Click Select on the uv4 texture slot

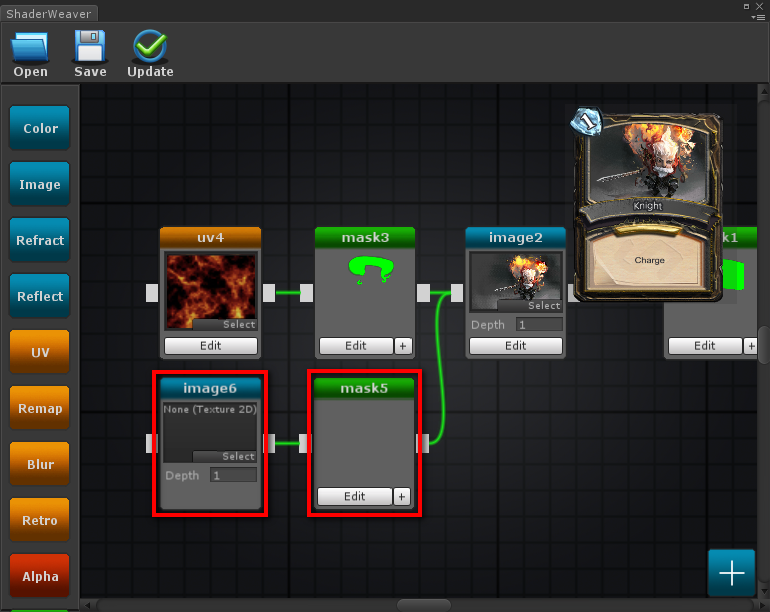click(225, 324)
